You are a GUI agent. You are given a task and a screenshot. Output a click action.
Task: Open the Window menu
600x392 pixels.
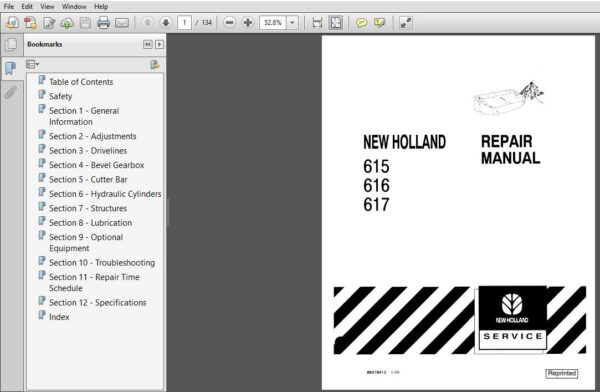[x=74, y=7]
